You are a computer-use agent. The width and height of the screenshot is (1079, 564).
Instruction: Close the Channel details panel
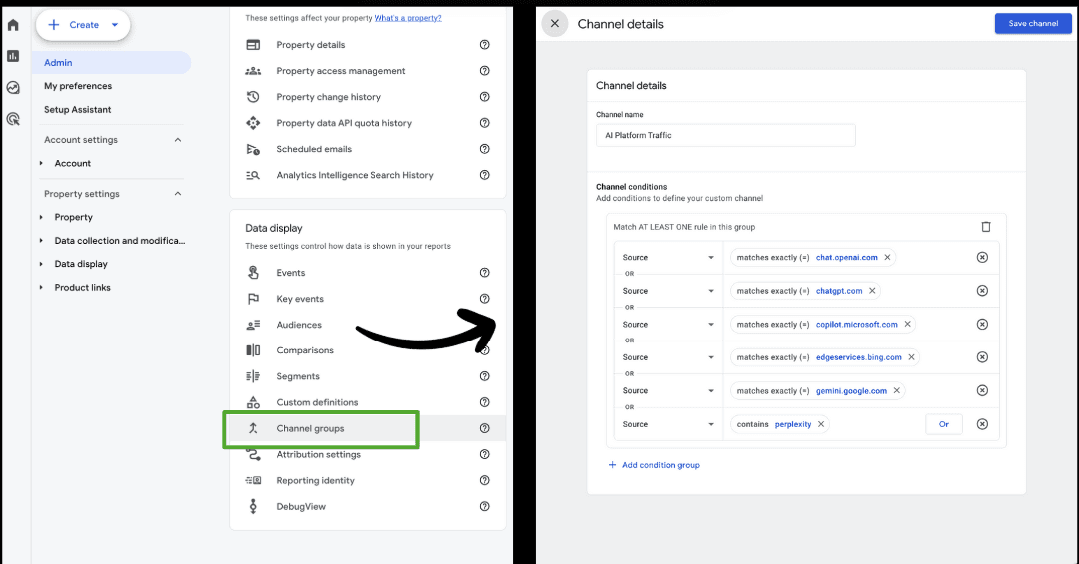click(555, 24)
